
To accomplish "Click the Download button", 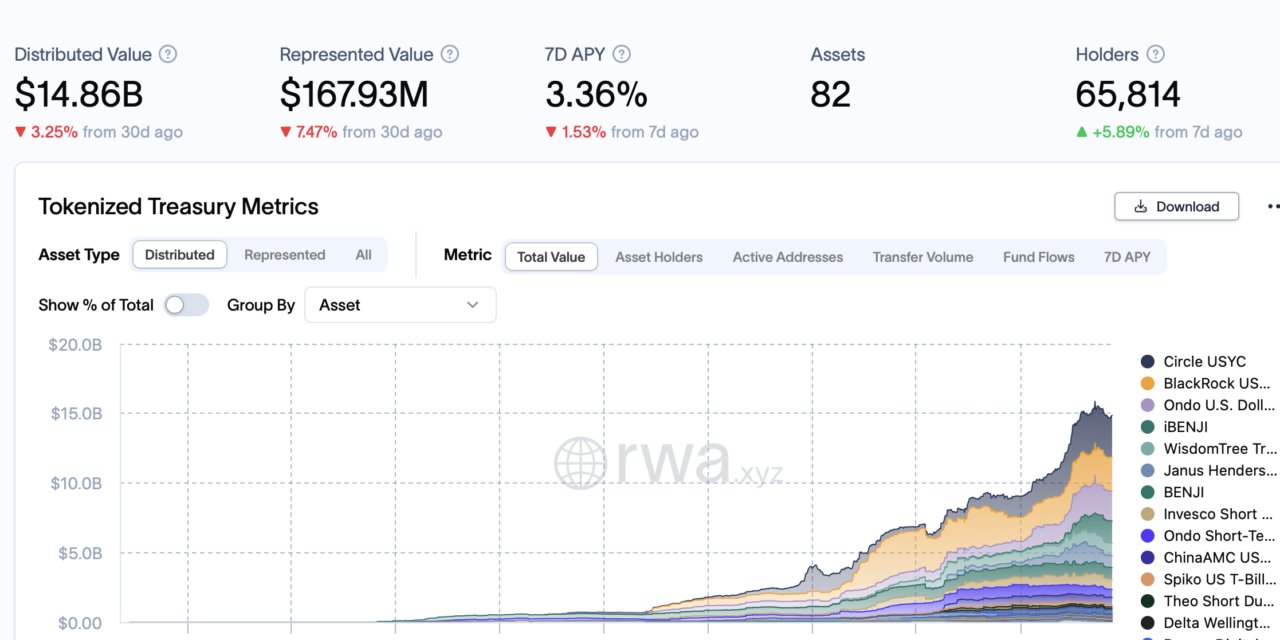I will coord(1177,207).
